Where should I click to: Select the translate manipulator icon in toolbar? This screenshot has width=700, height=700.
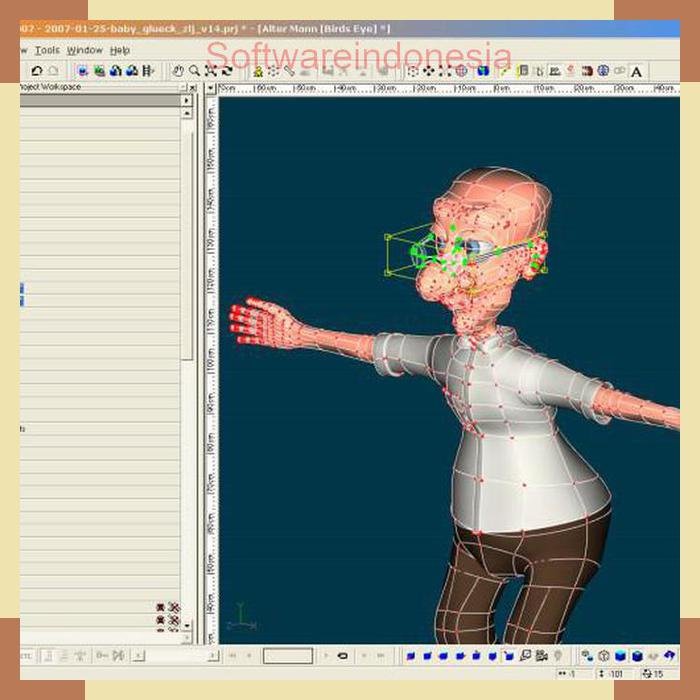pos(428,71)
